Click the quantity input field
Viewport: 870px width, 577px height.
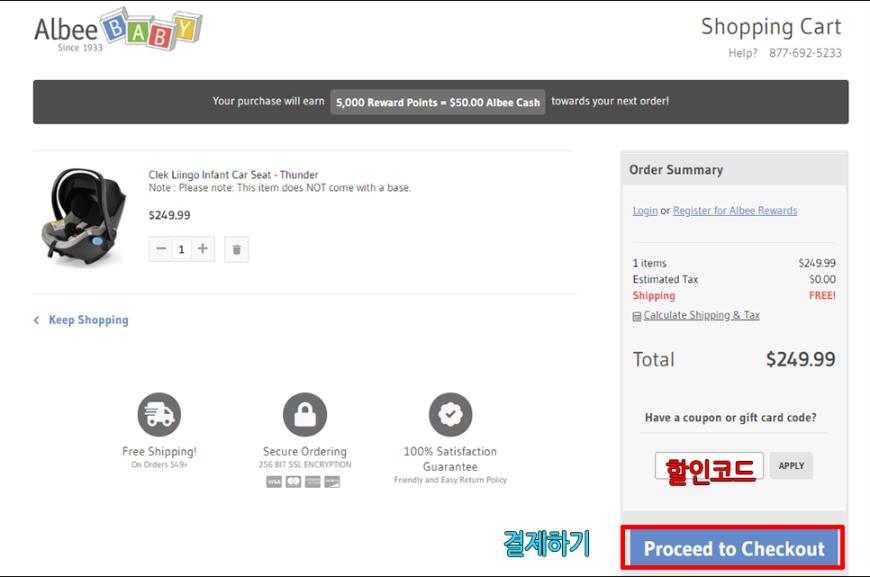[181, 249]
